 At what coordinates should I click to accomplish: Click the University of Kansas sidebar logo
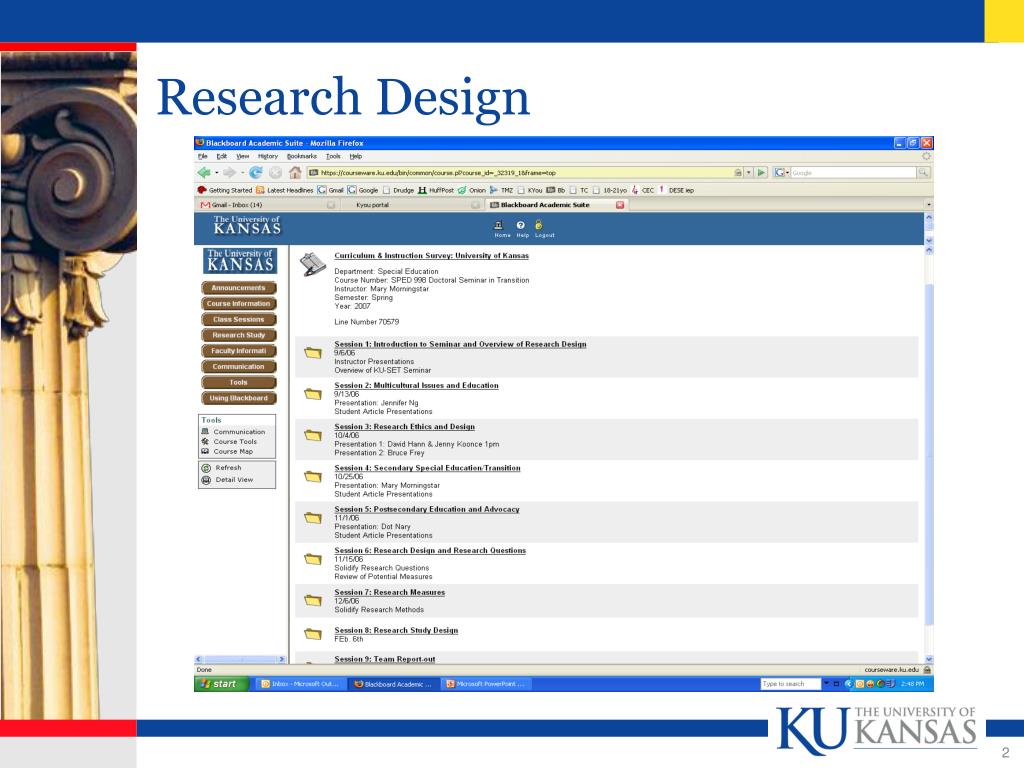pos(240,261)
